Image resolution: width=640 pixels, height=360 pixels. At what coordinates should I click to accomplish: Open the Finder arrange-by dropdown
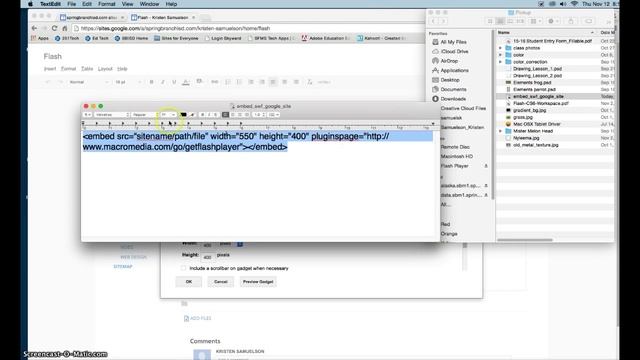tap(536, 21)
